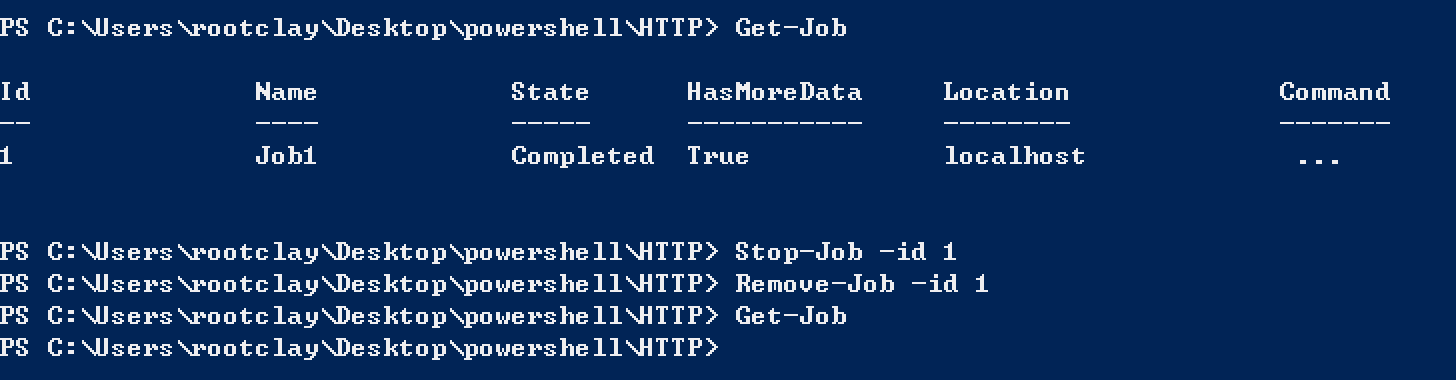Click the Name column header
Screen dimensions: 1456x380
(286, 92)
